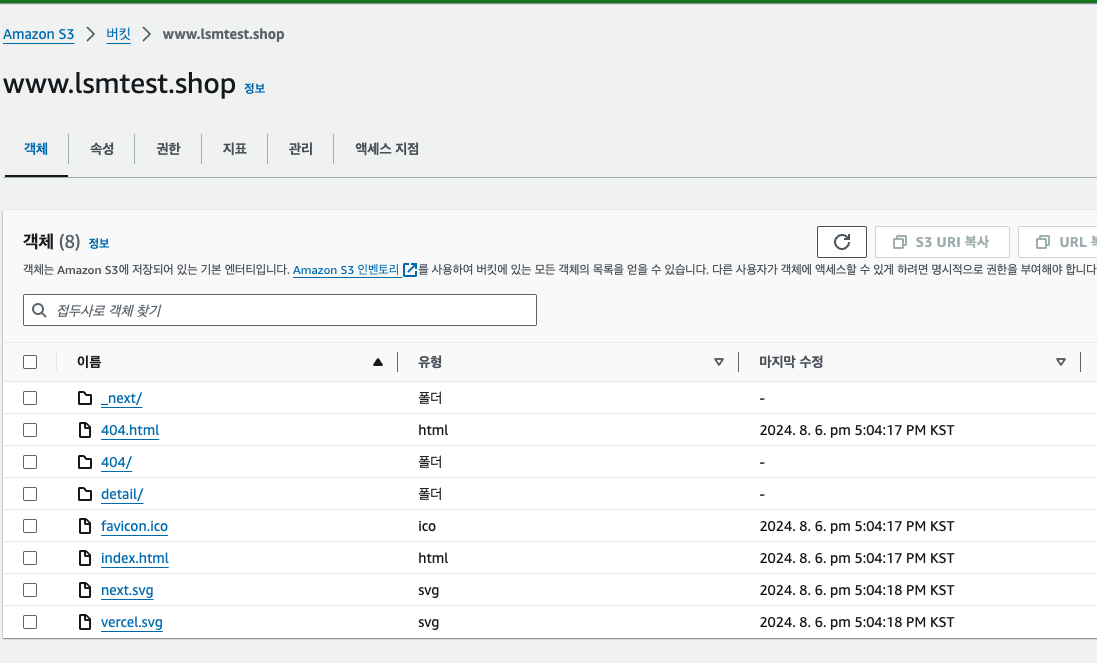
Task: Check the favicon.ico row
Action: click(30, 526)
